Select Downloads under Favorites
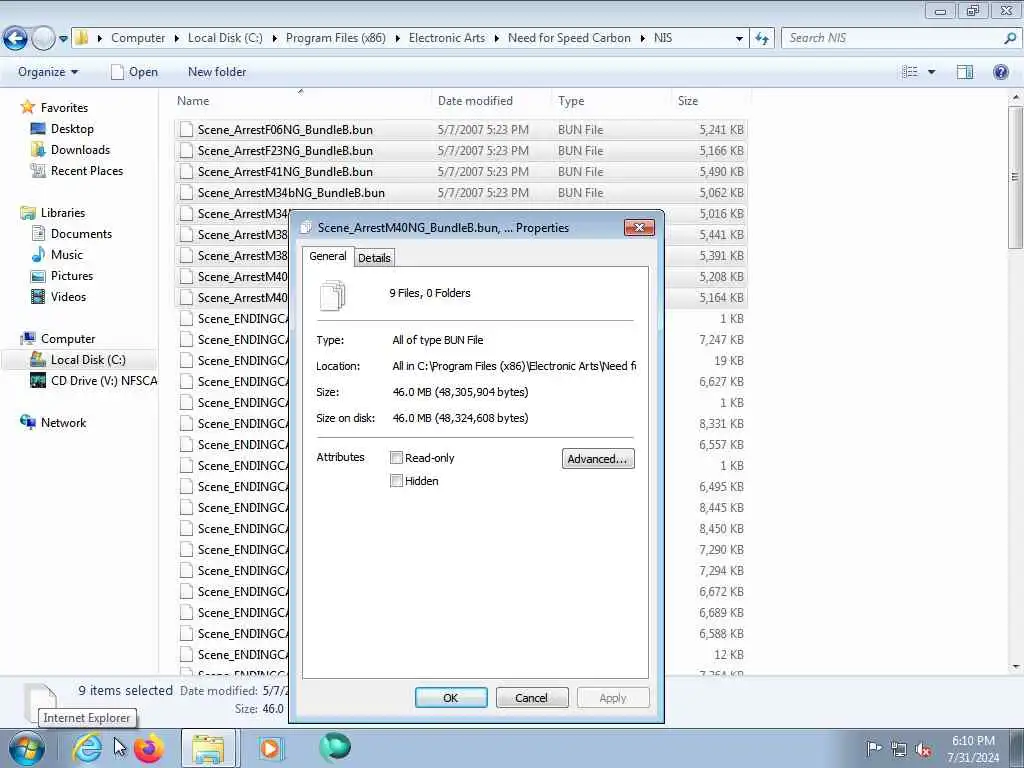The width and height of the screenshot is (1024, 768). click(x=80, y=150)
